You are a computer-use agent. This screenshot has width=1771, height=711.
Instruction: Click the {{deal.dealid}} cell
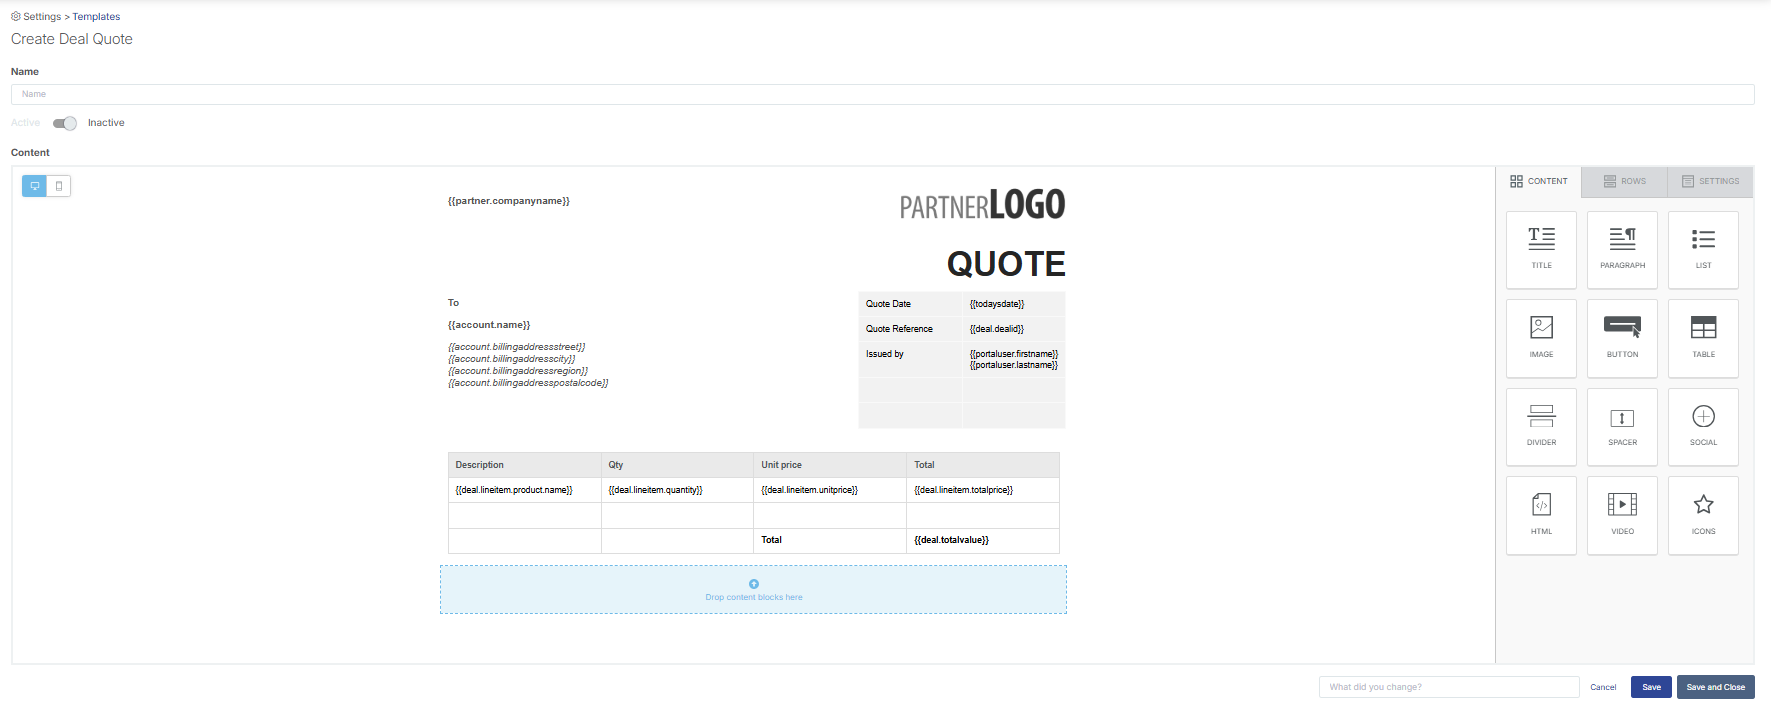click(x=1014, y=329)
